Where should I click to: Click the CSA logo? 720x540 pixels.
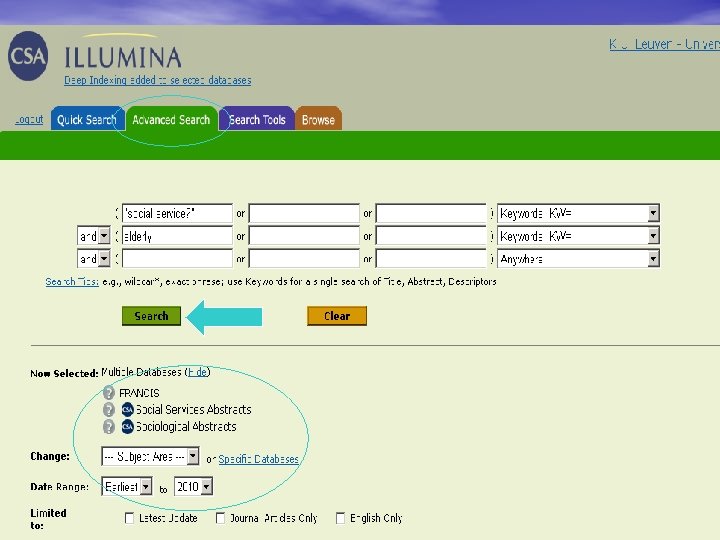(x=28, y=56)
